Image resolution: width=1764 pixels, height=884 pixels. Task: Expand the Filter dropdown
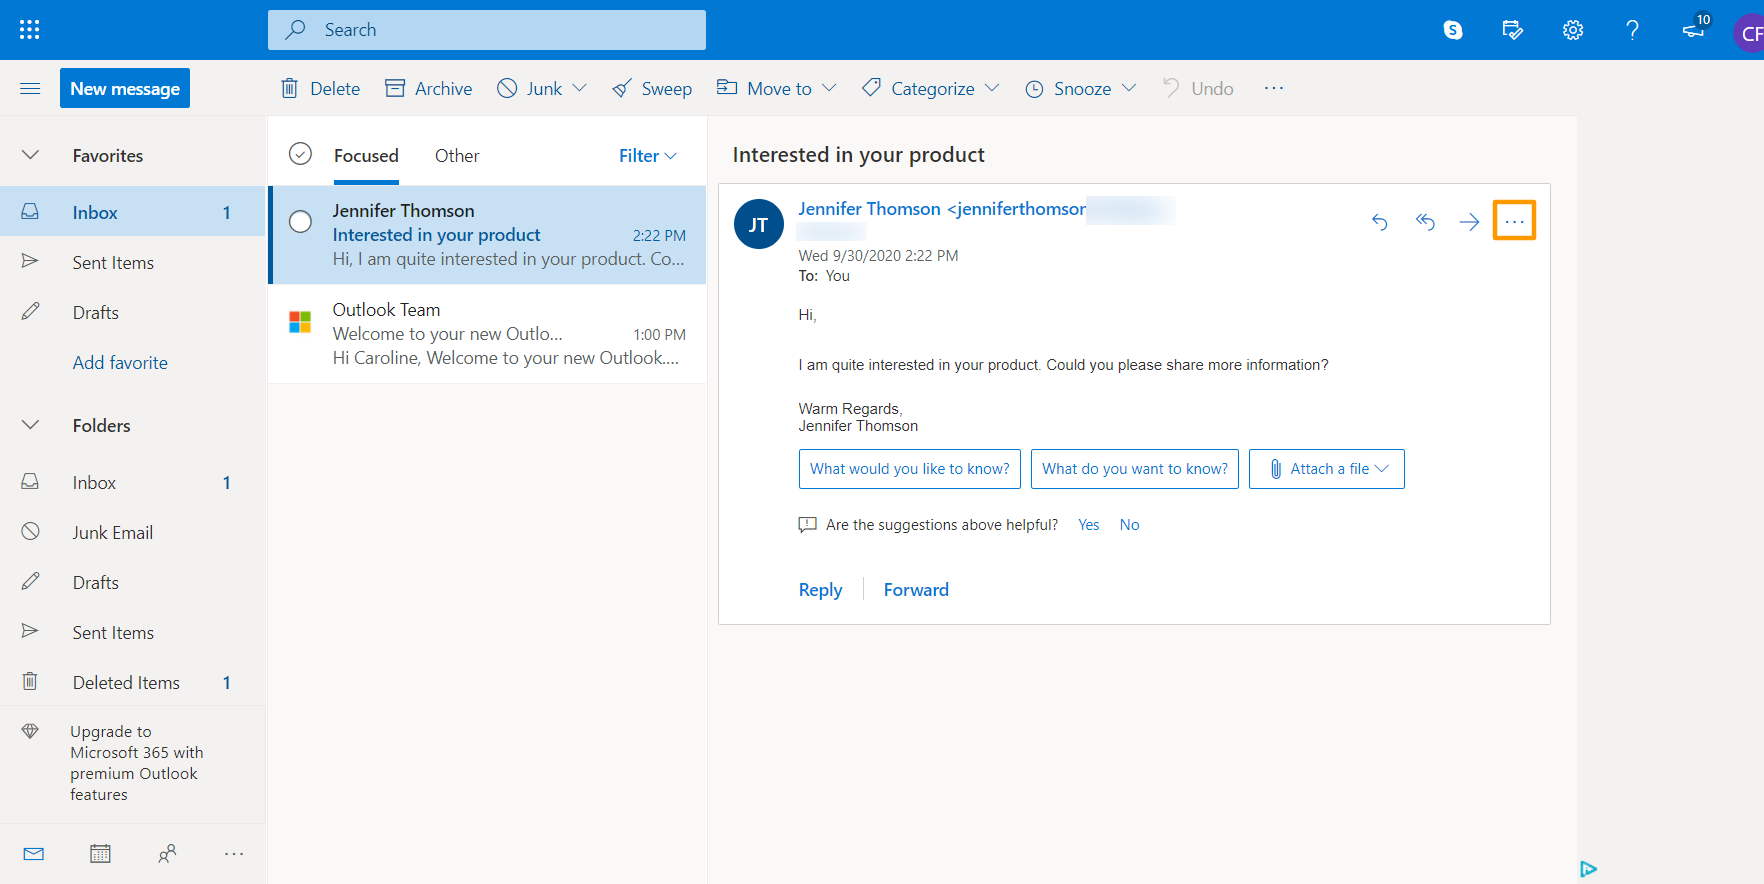point(647,156)
